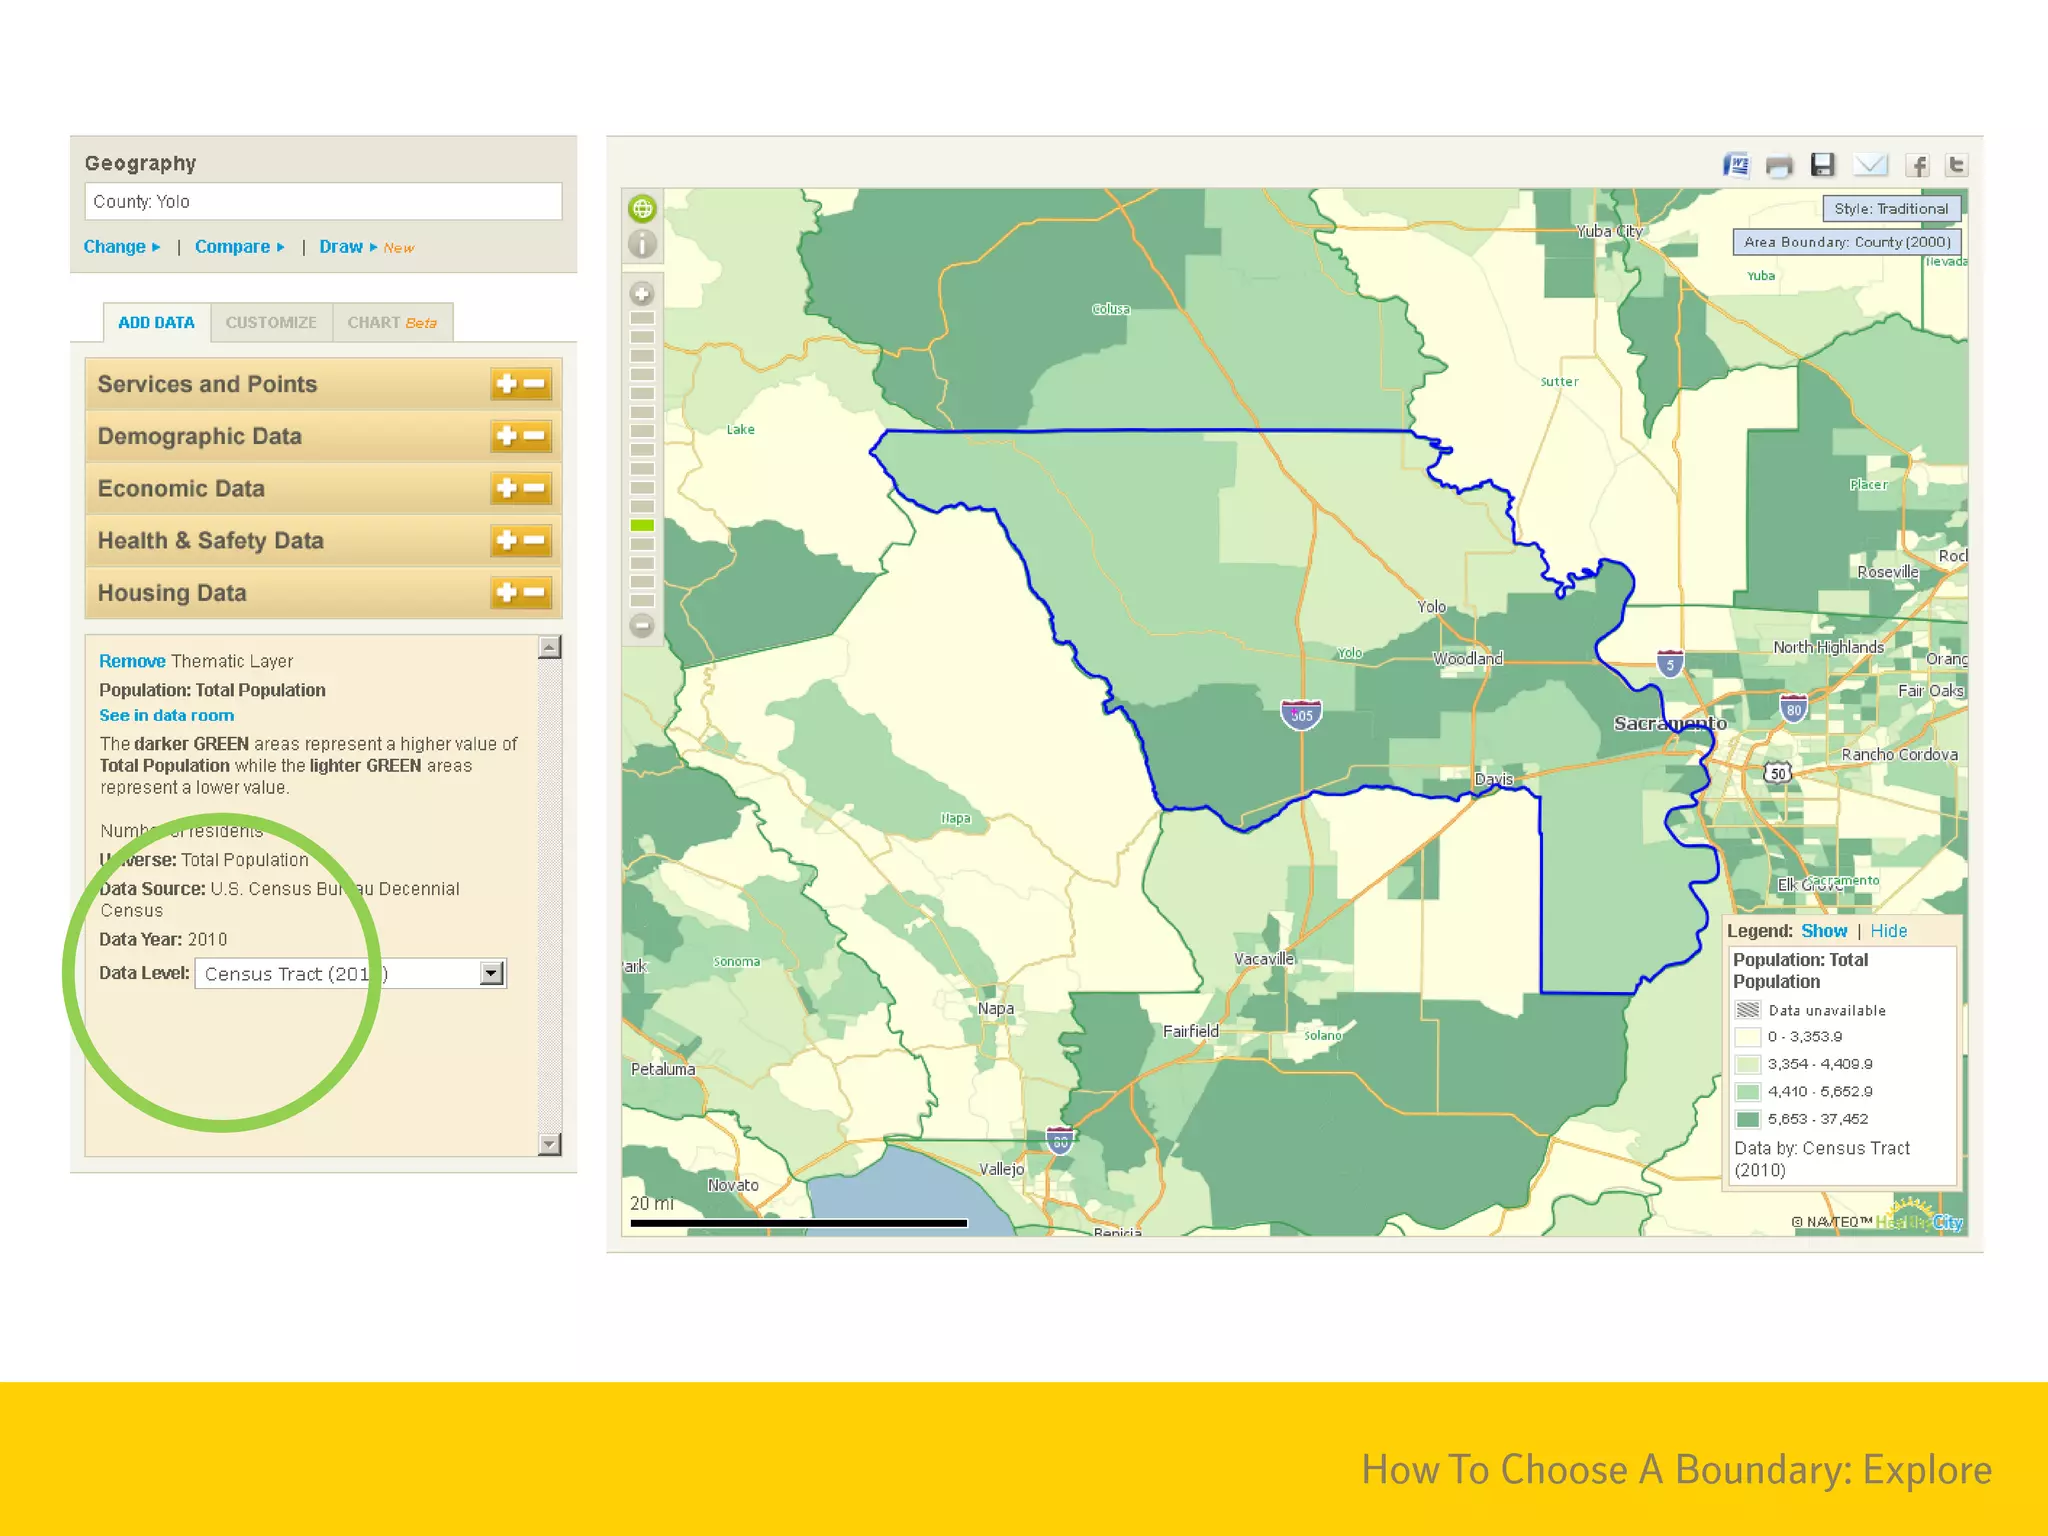This screenshot has width=2048, height=1536.
Task: Click Remove thematic layer link
Action: tap(132, 661)
